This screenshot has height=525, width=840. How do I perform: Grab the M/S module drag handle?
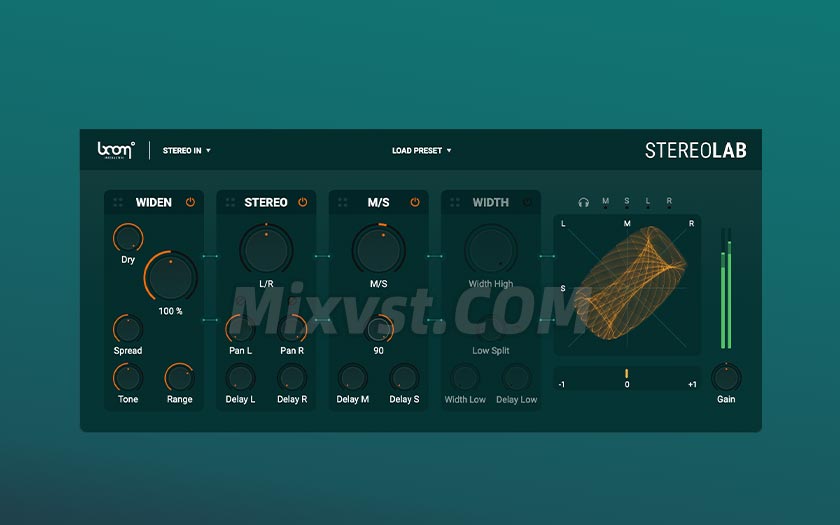click(342, 202)
